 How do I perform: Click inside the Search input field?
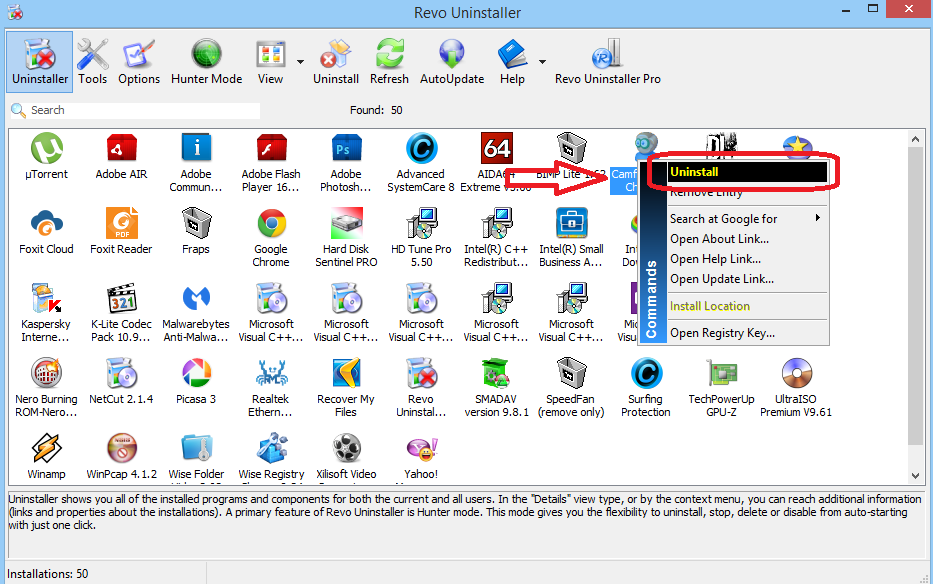coord(140,110)
